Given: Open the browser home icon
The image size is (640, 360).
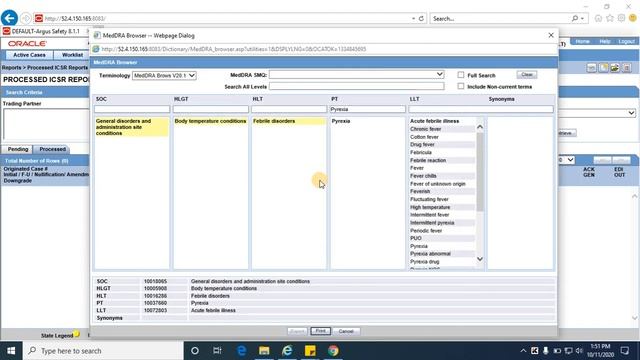Looking at the screenshot, I should [598, 18].
